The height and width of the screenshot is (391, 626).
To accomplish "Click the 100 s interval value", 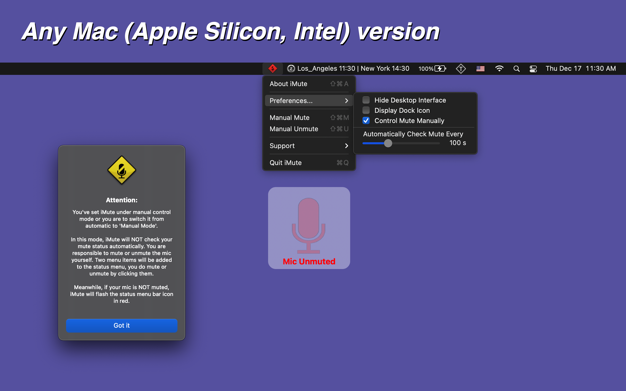I will [458, 143].
